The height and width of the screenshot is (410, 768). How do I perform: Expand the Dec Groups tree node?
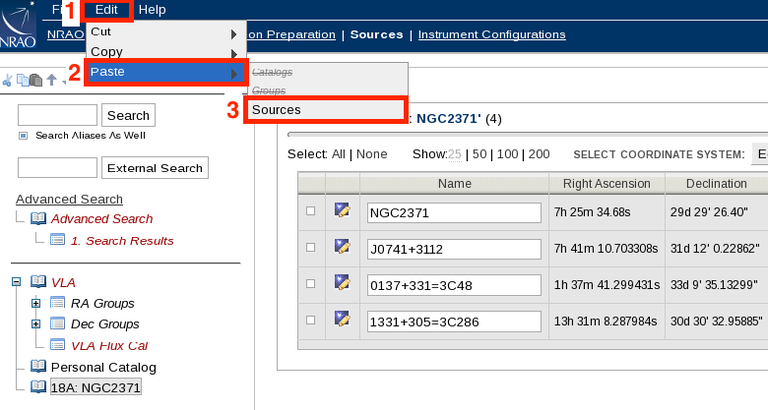click(x=36, y=324)
